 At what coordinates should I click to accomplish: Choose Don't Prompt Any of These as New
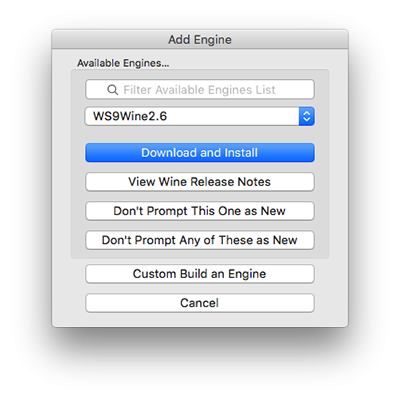coord(200,240)
